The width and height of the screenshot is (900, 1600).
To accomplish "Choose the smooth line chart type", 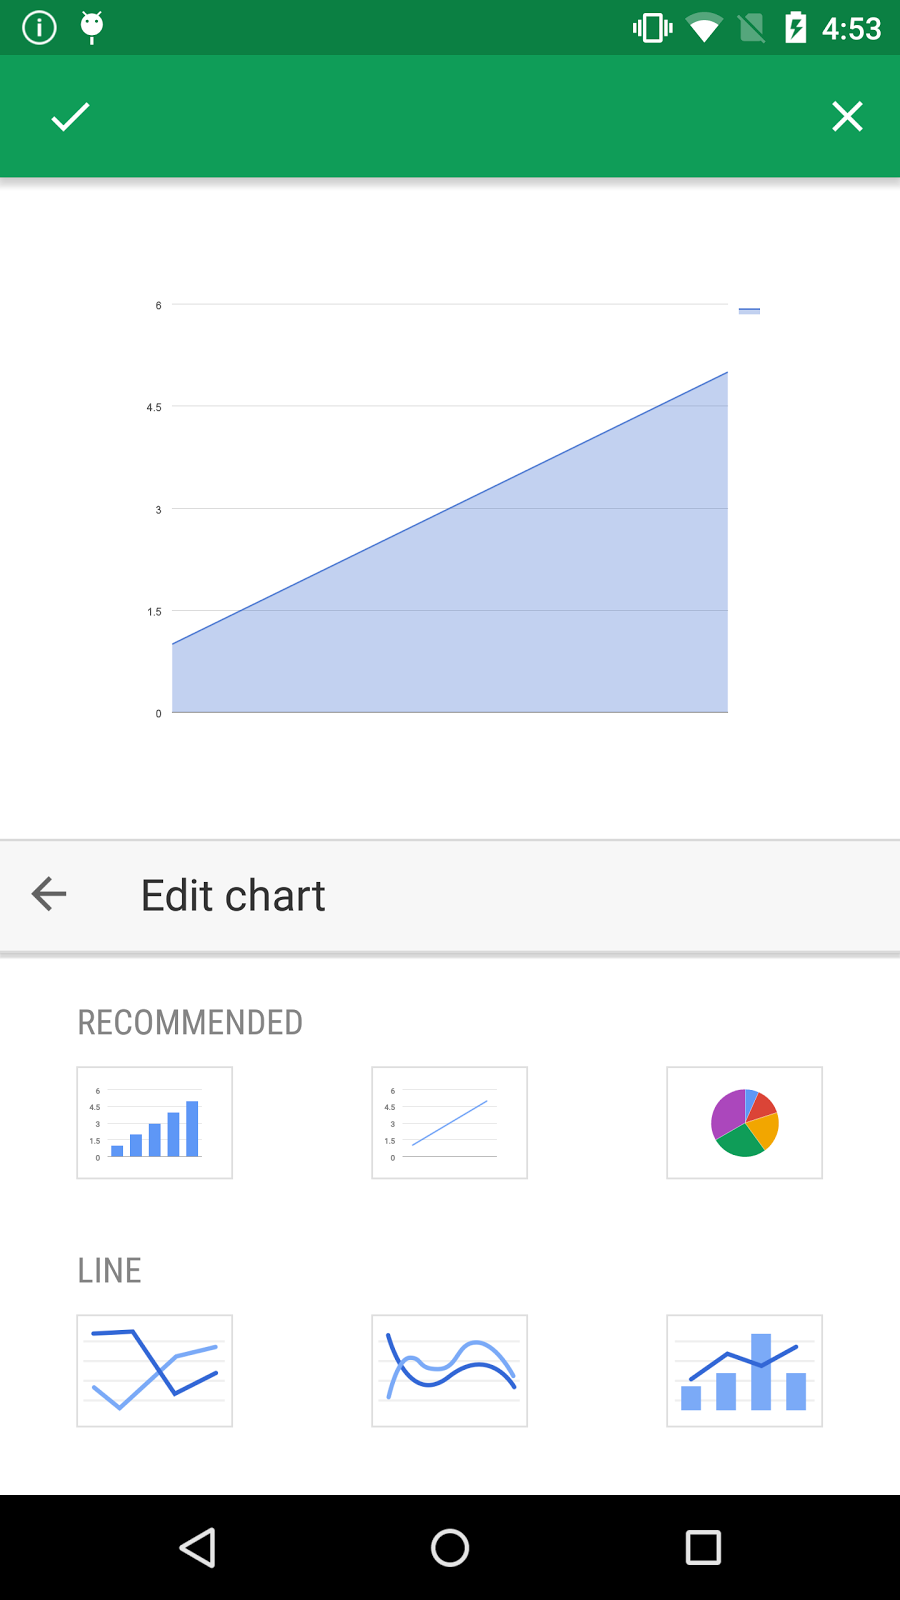I will pos(449,1371).
